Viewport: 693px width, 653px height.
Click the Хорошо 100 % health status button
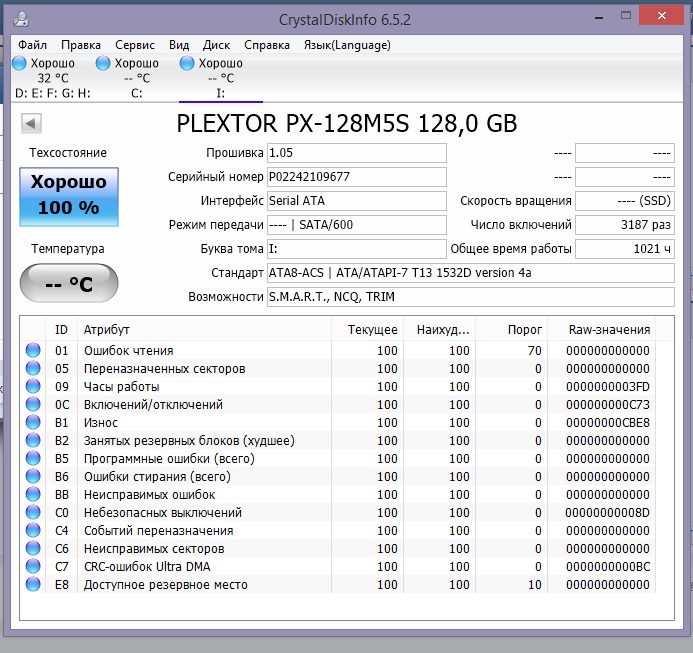pos(69,197)
